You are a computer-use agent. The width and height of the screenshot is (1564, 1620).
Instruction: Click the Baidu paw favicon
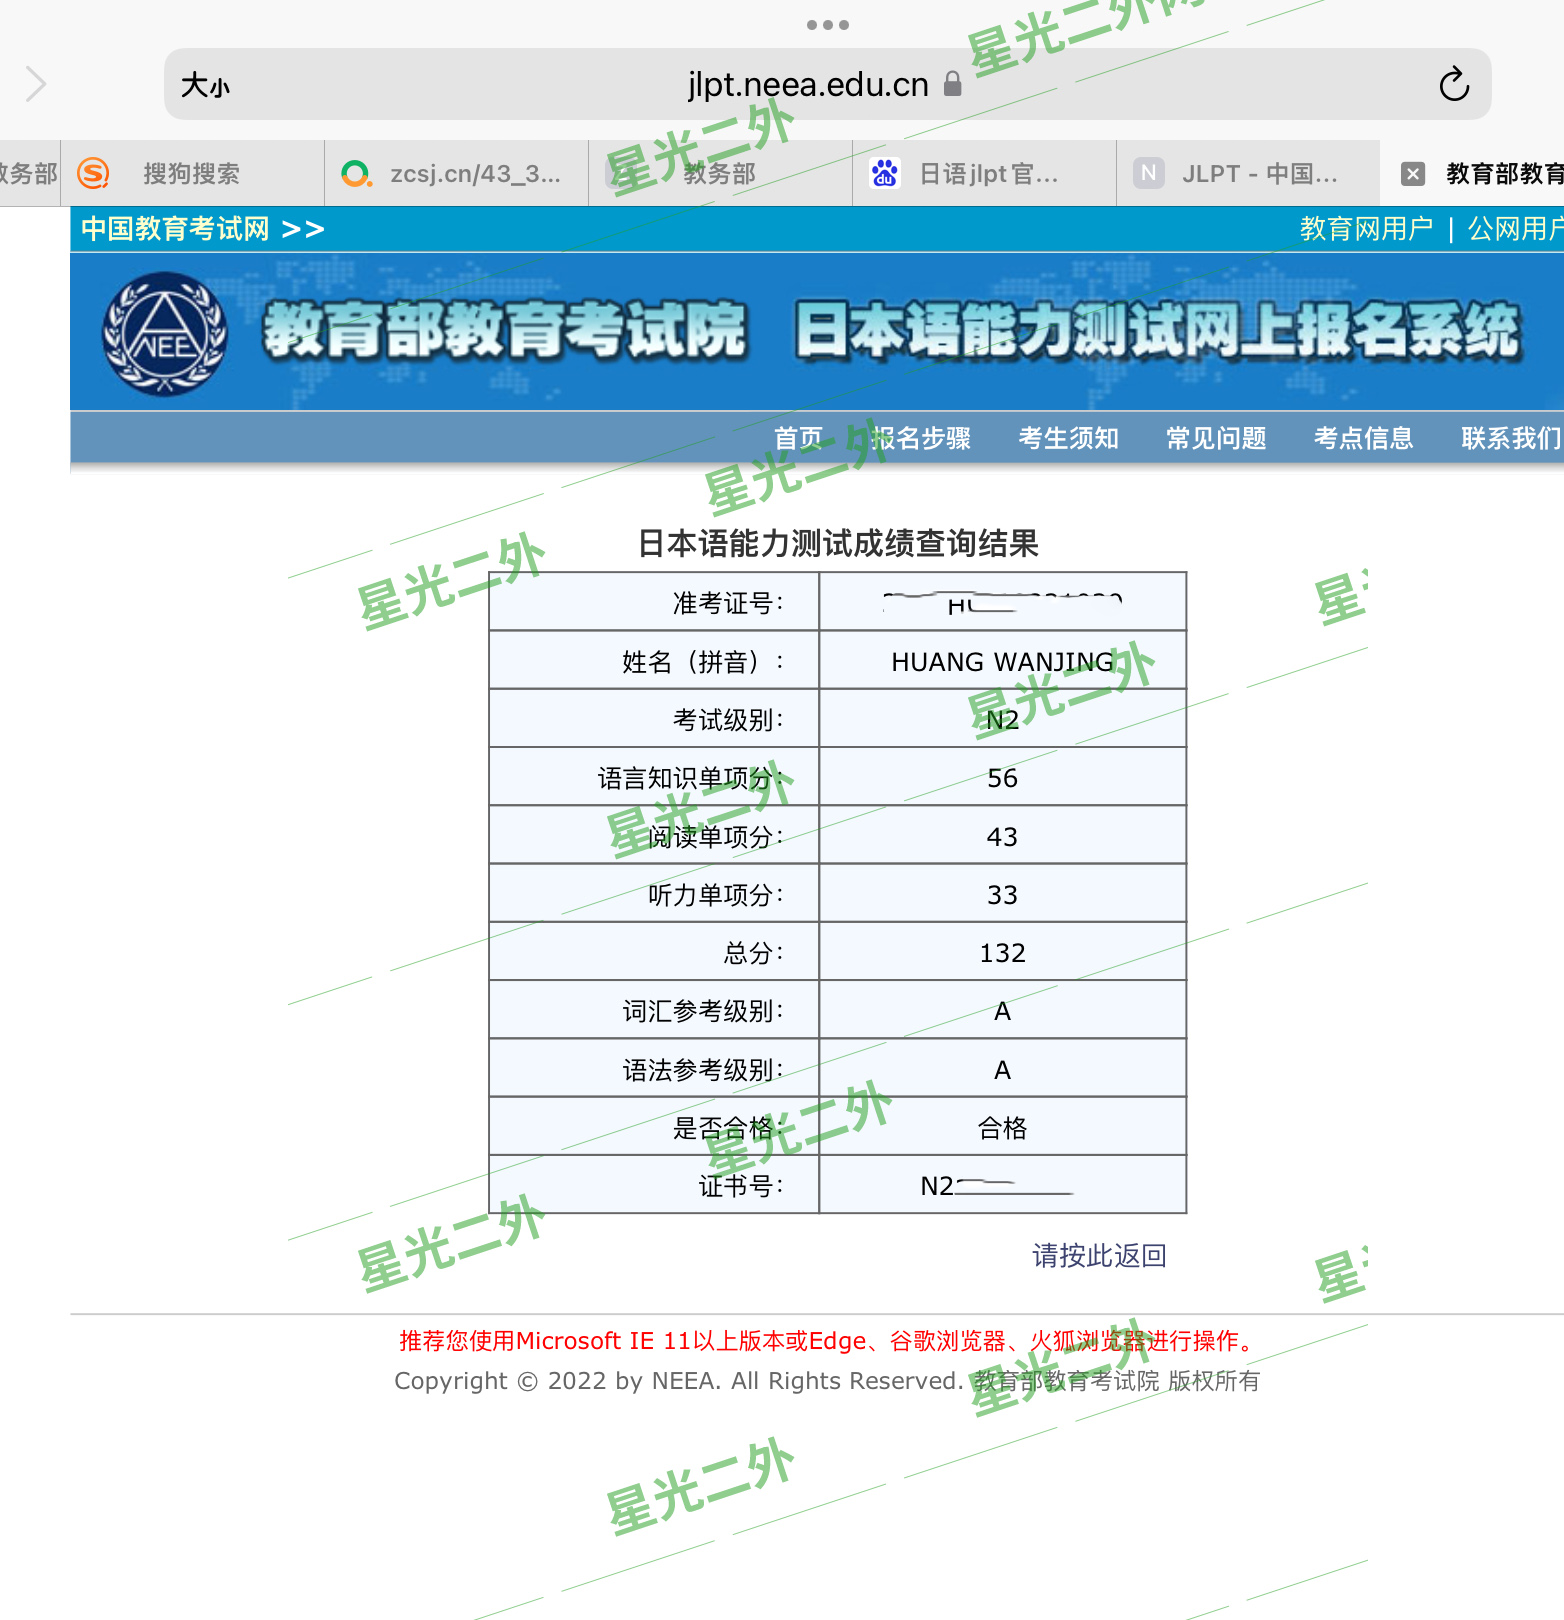click(x=885, y=174)
